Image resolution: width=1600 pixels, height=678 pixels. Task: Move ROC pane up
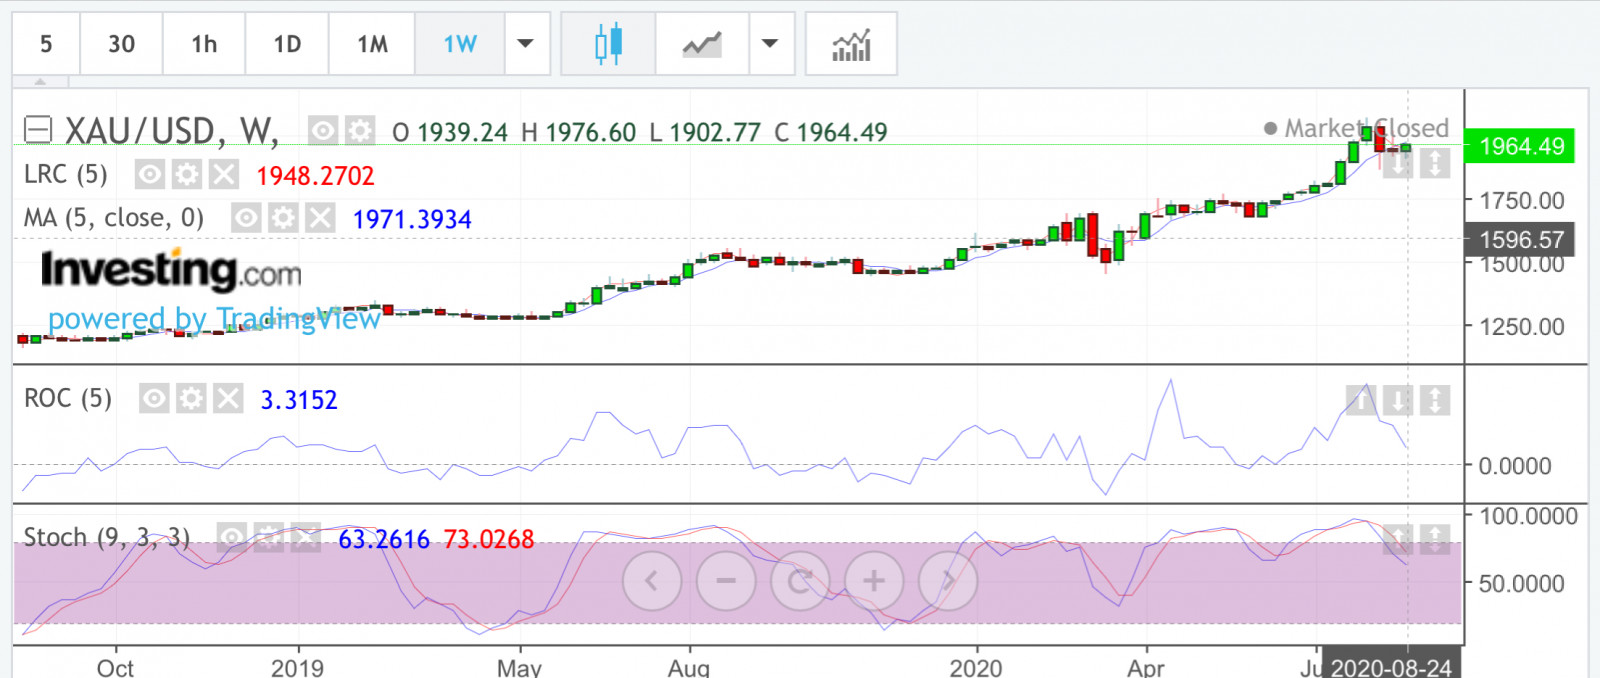point(1361,400)
